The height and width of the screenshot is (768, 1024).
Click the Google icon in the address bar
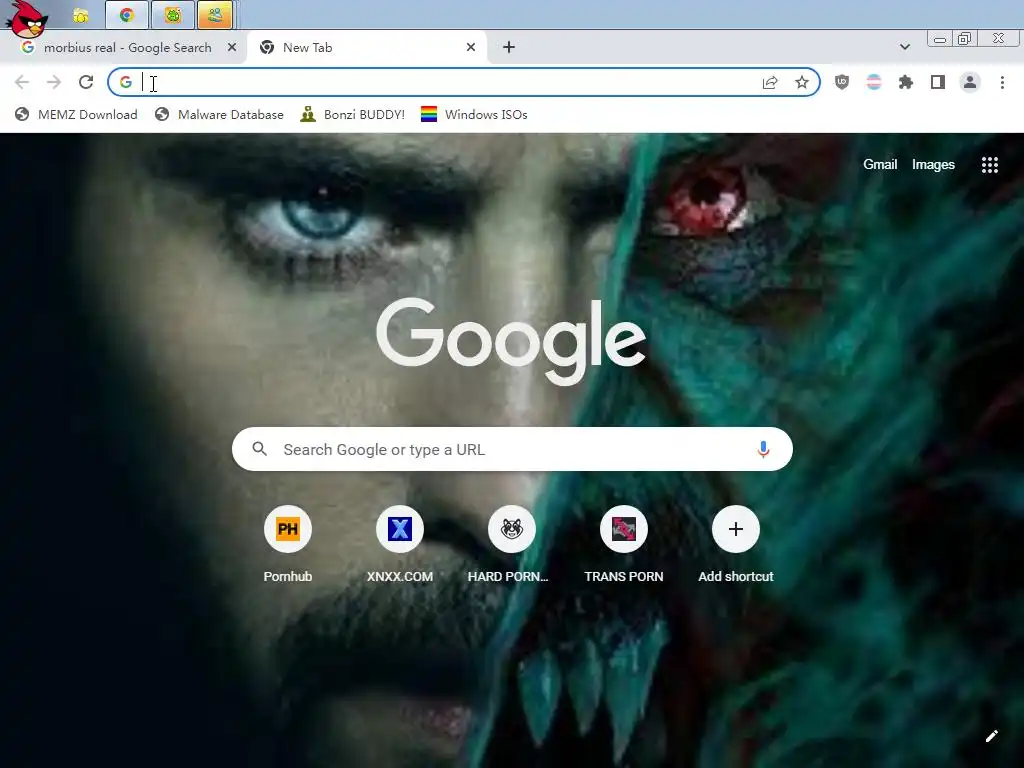tap(126, 82)
